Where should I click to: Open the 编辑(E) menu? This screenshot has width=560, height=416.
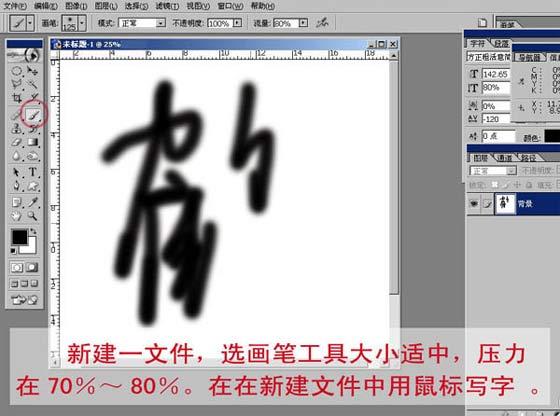click(x=46, y=6)
